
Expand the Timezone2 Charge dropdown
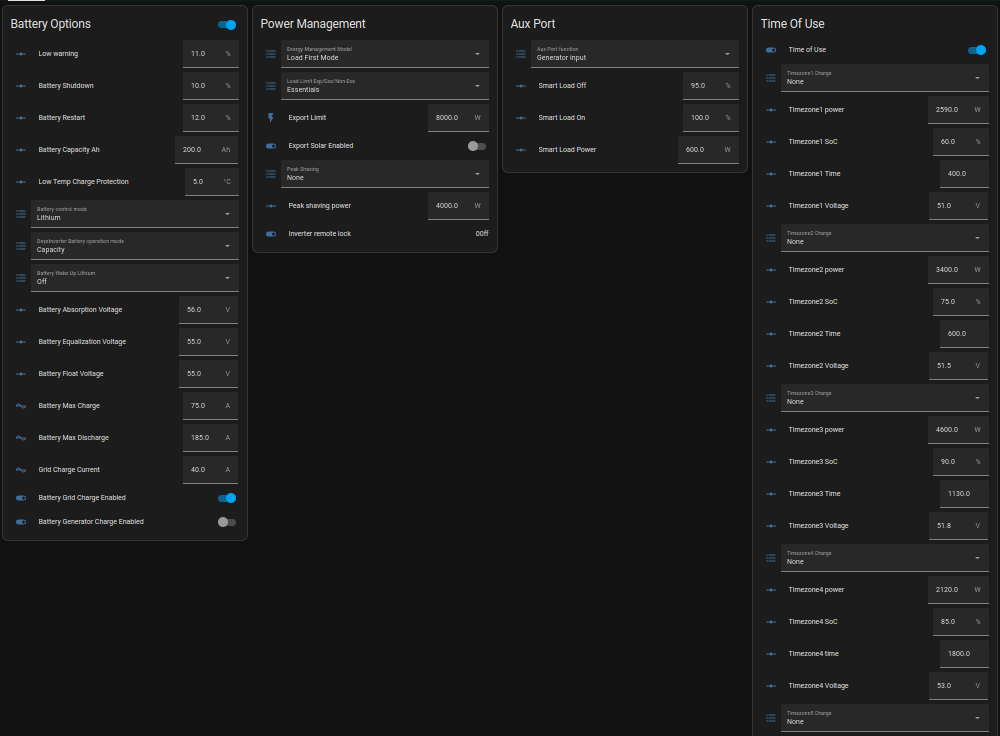(x=885, y=238)
